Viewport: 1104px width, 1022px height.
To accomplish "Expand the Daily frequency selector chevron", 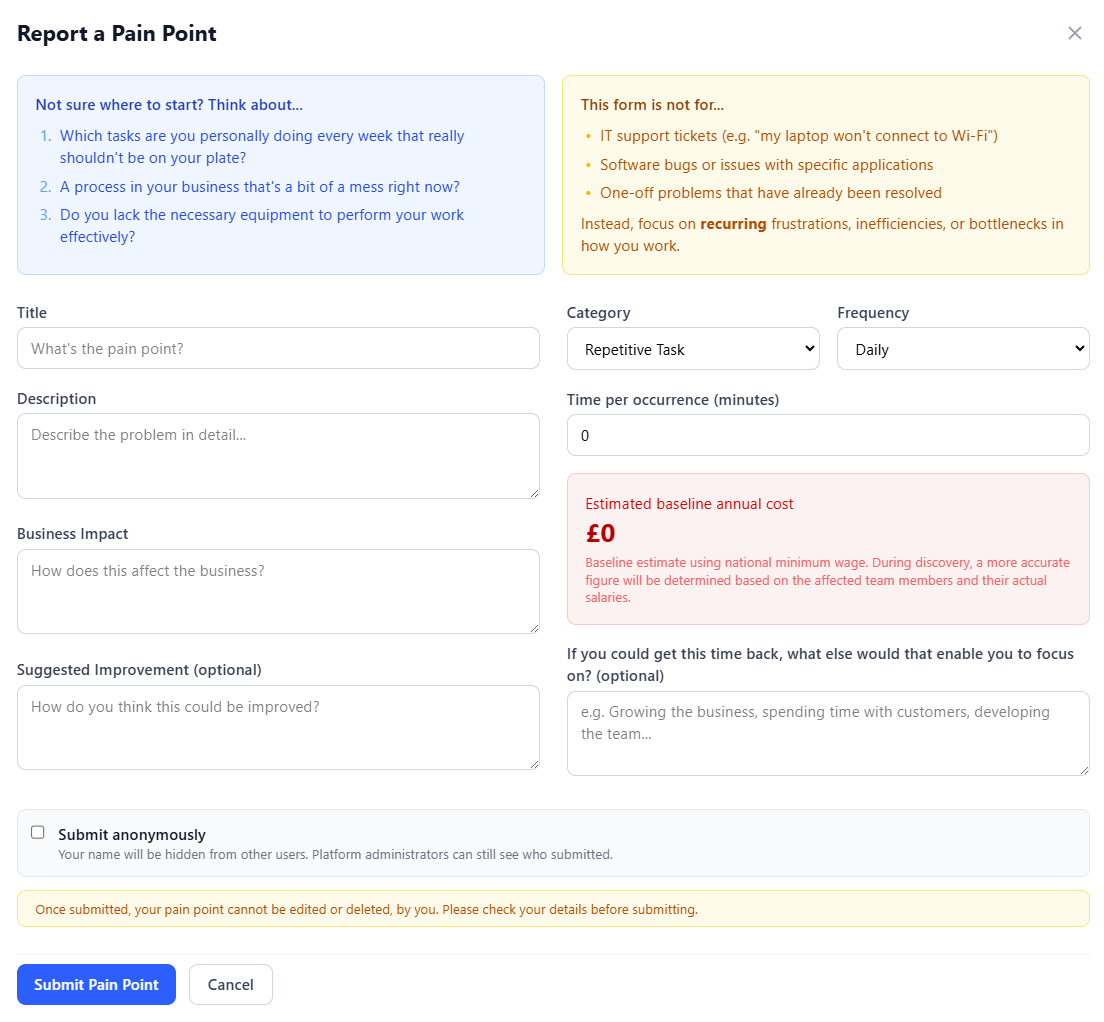I will tap(1074, 348).
